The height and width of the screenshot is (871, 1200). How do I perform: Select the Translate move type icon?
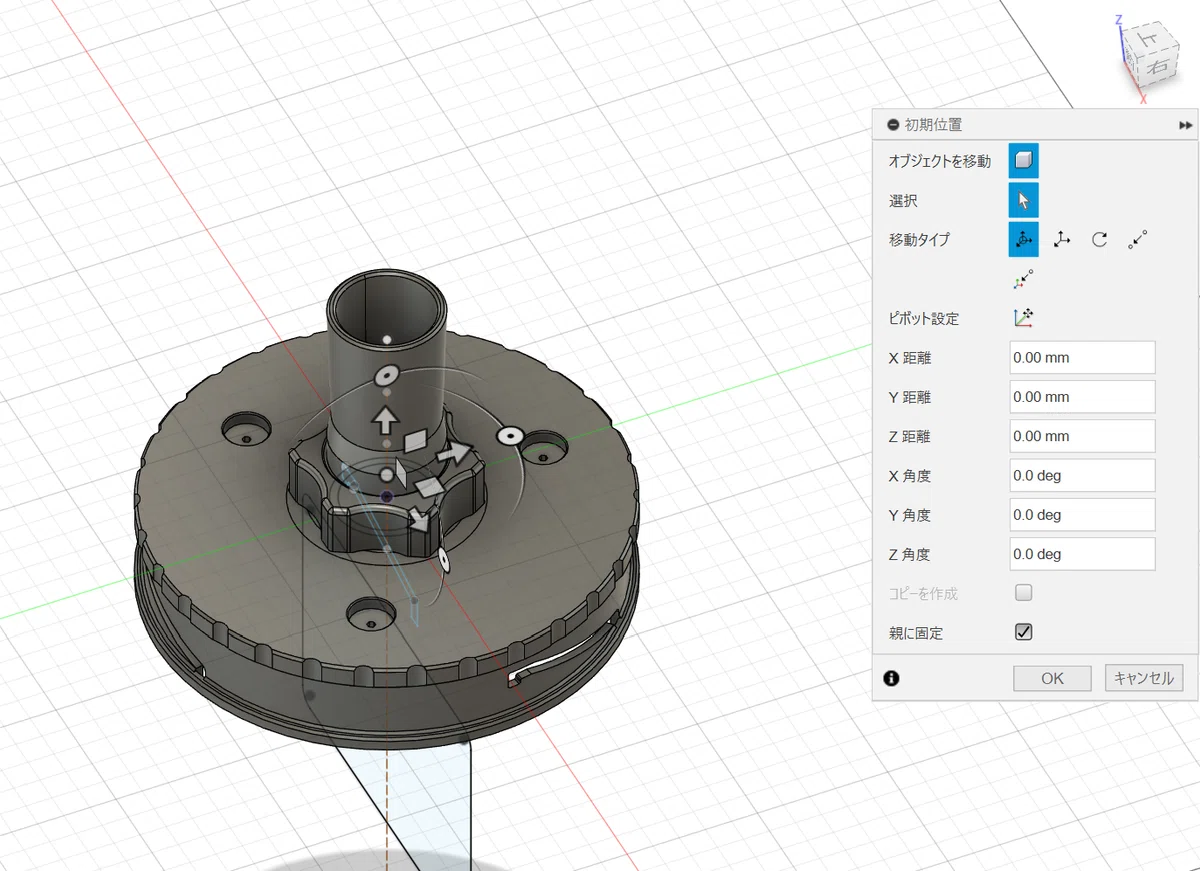coord(1062,240)
